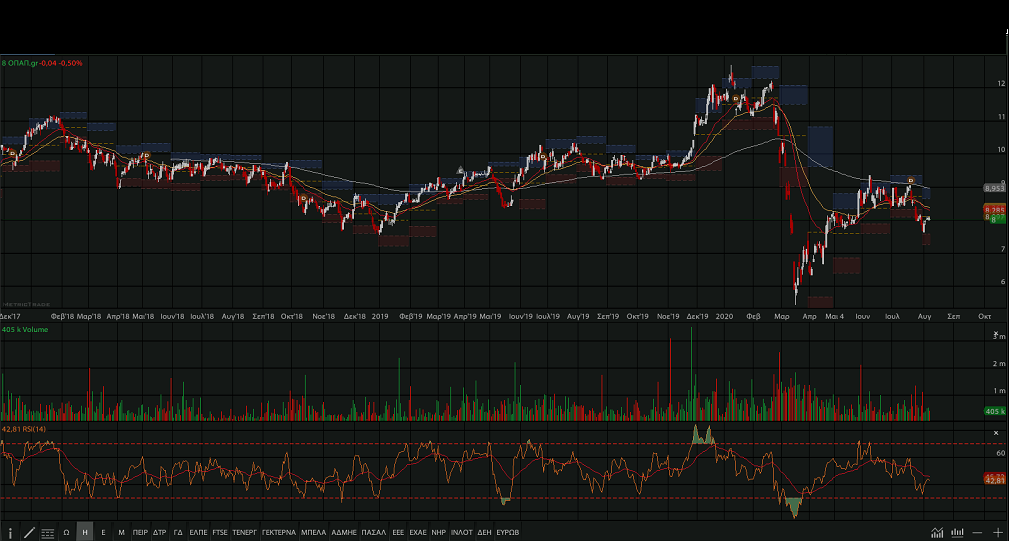Open the list layout icon in bottom toolbar
The image size is (1009, 541).
tap(47, 533)
